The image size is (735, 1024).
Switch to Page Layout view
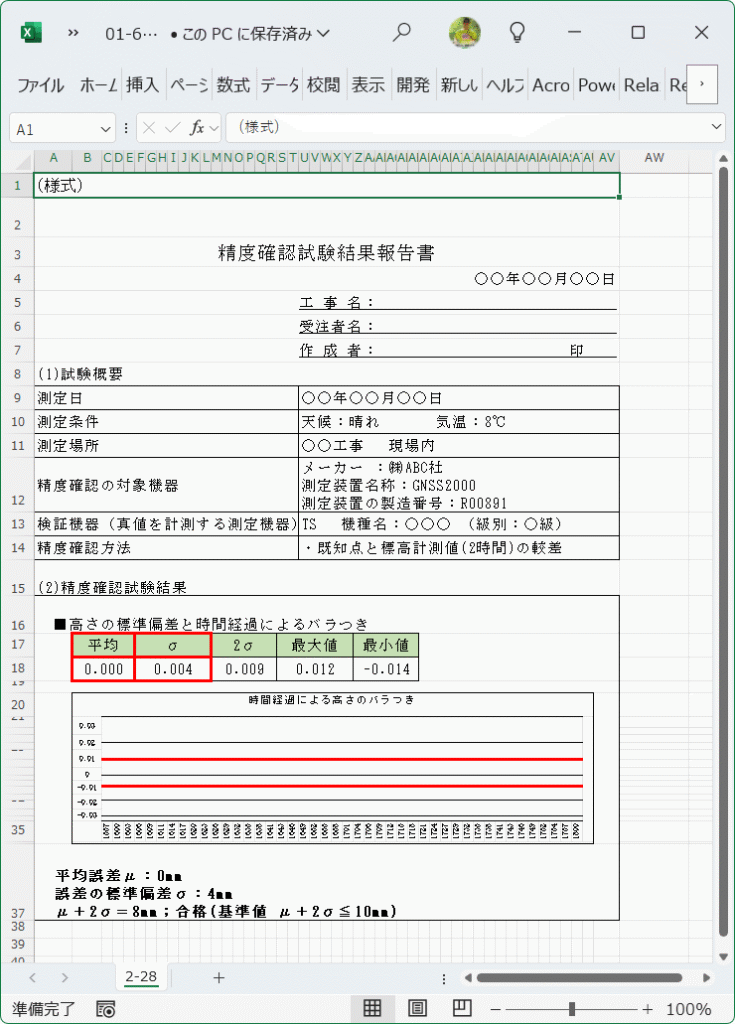click(x=417, y=1008)
